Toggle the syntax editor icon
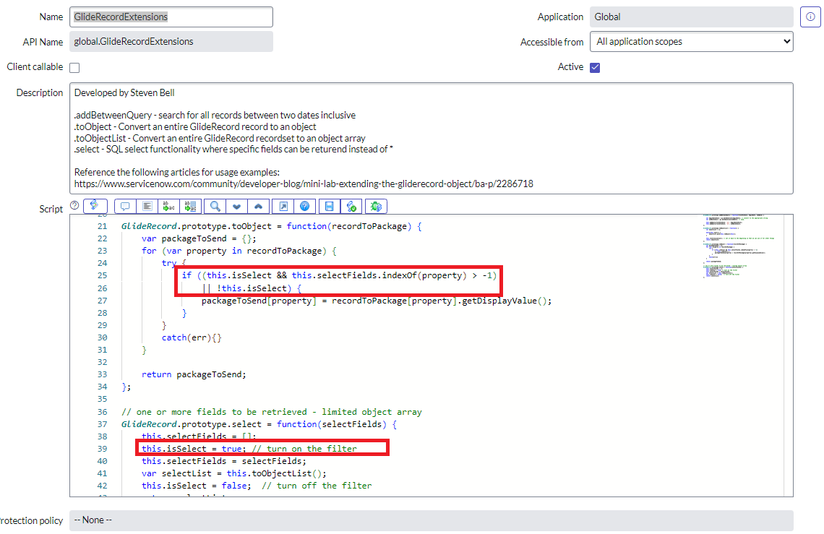 click(95, 206)
